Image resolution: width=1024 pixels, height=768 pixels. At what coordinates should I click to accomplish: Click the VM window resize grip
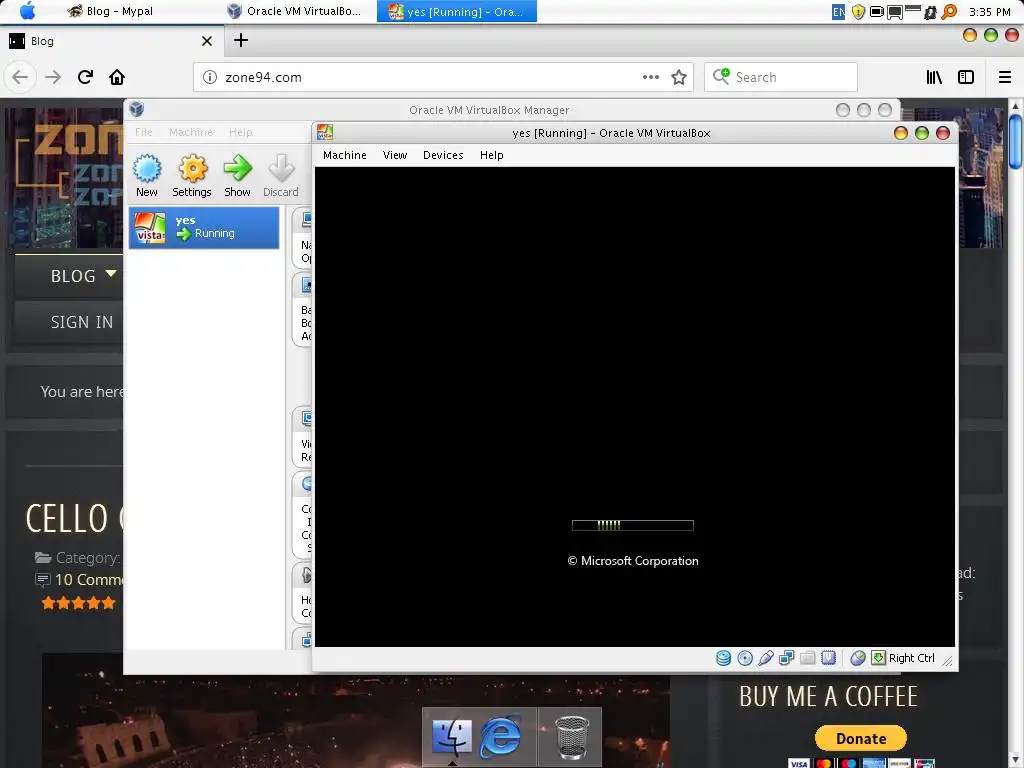(x=948, y=662)
